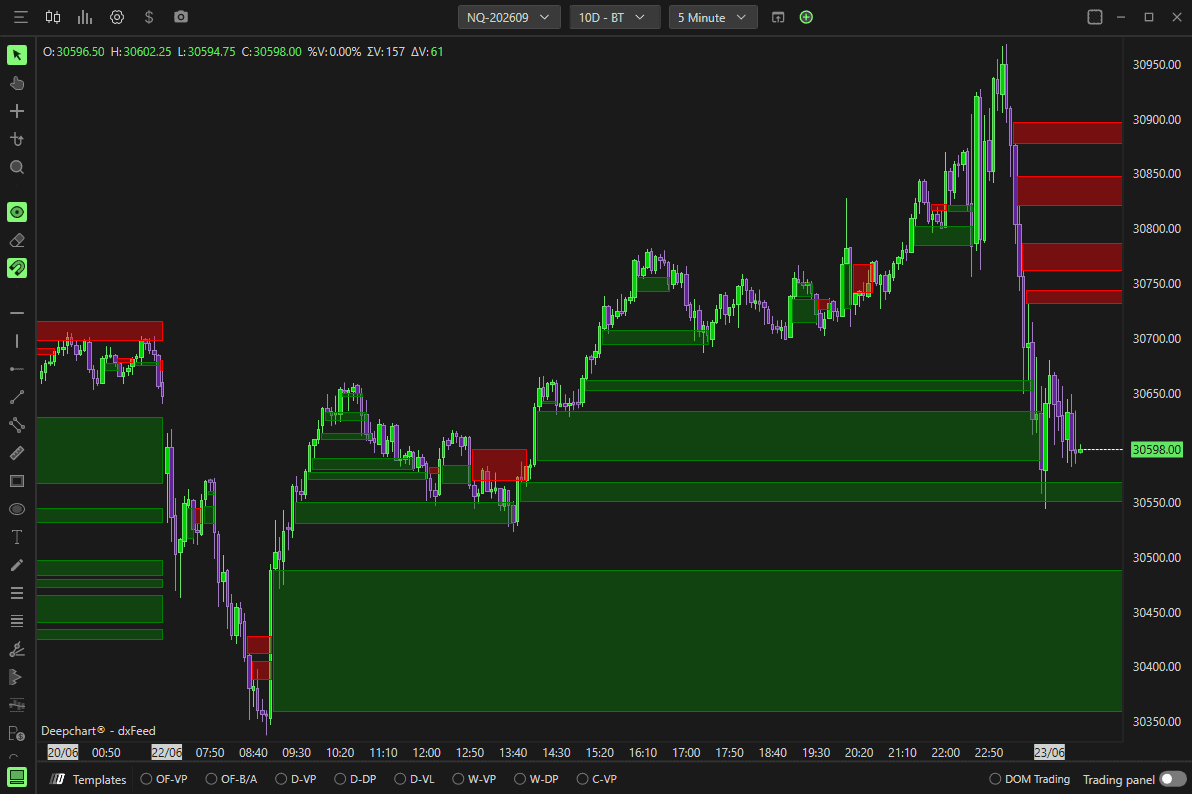Click the 30350.00 price axis label
This screenshot has height=794, width=1192.
coord(1156,721)
